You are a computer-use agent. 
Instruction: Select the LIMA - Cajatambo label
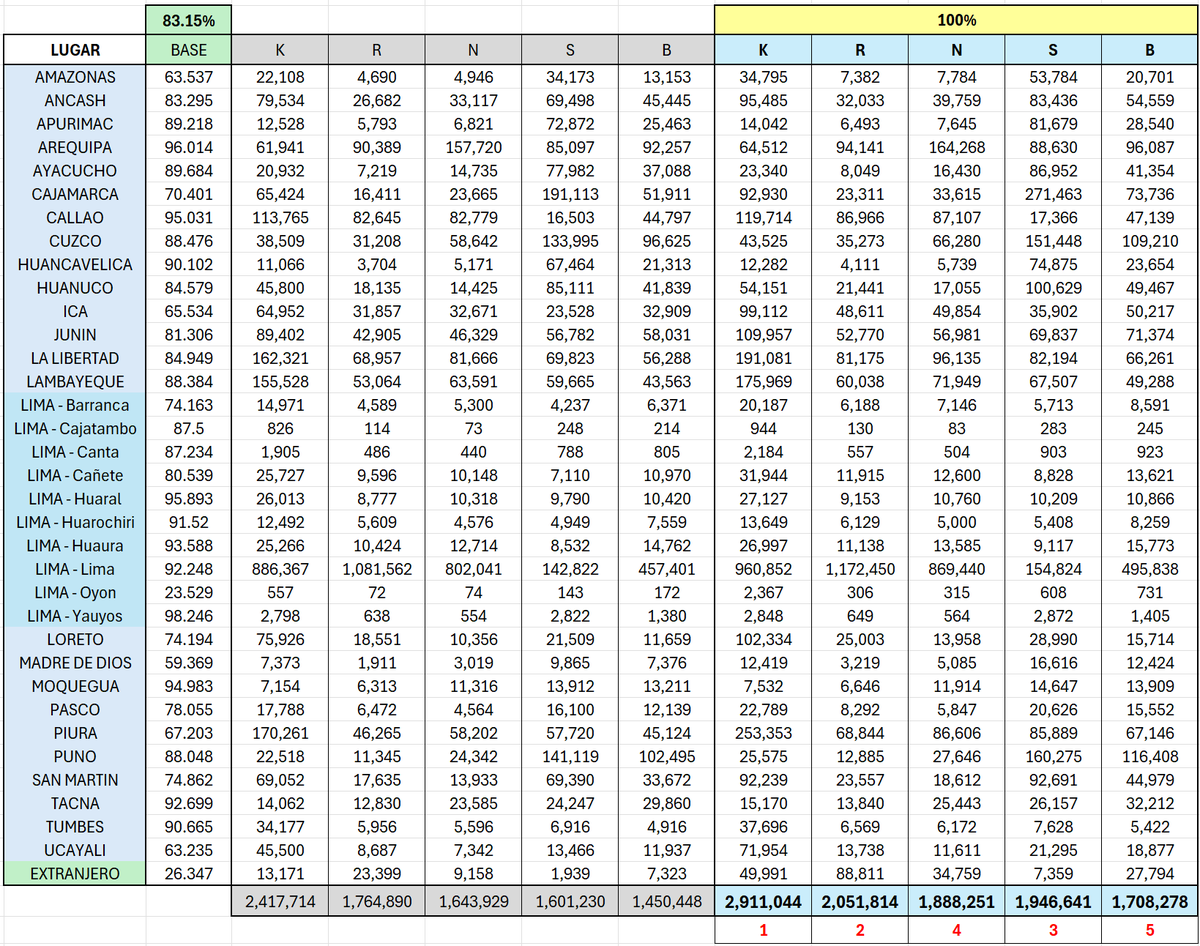(x=75, y=428)
